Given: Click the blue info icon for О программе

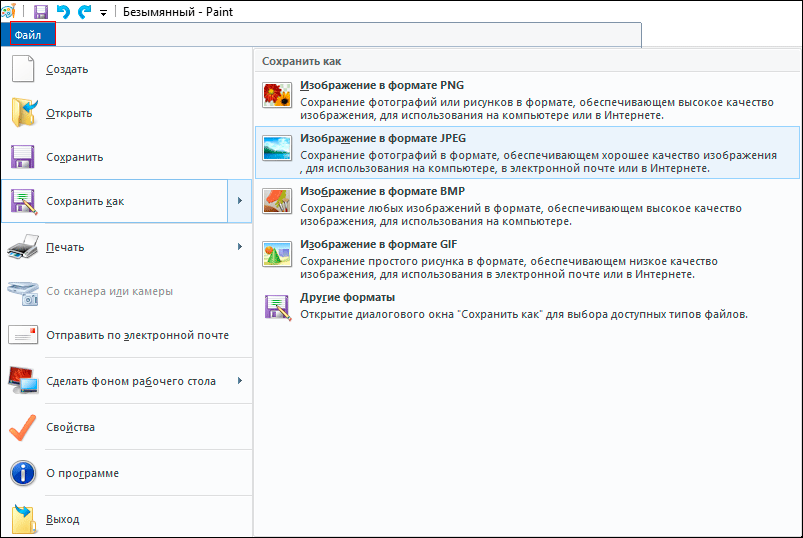Looking at the screenshot, I should point(23,473).
